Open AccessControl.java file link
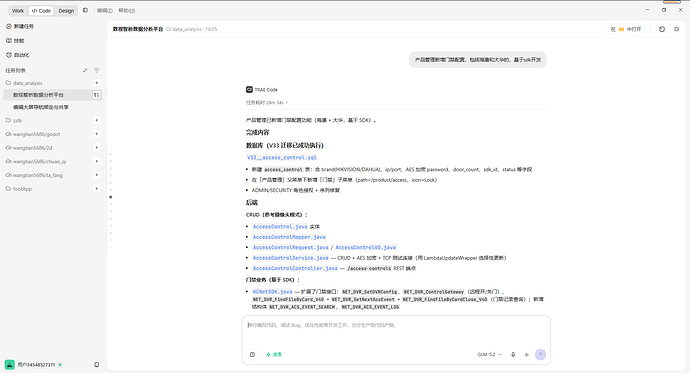Viewport: 690px width, 373px height. click(x=280, y=227)
